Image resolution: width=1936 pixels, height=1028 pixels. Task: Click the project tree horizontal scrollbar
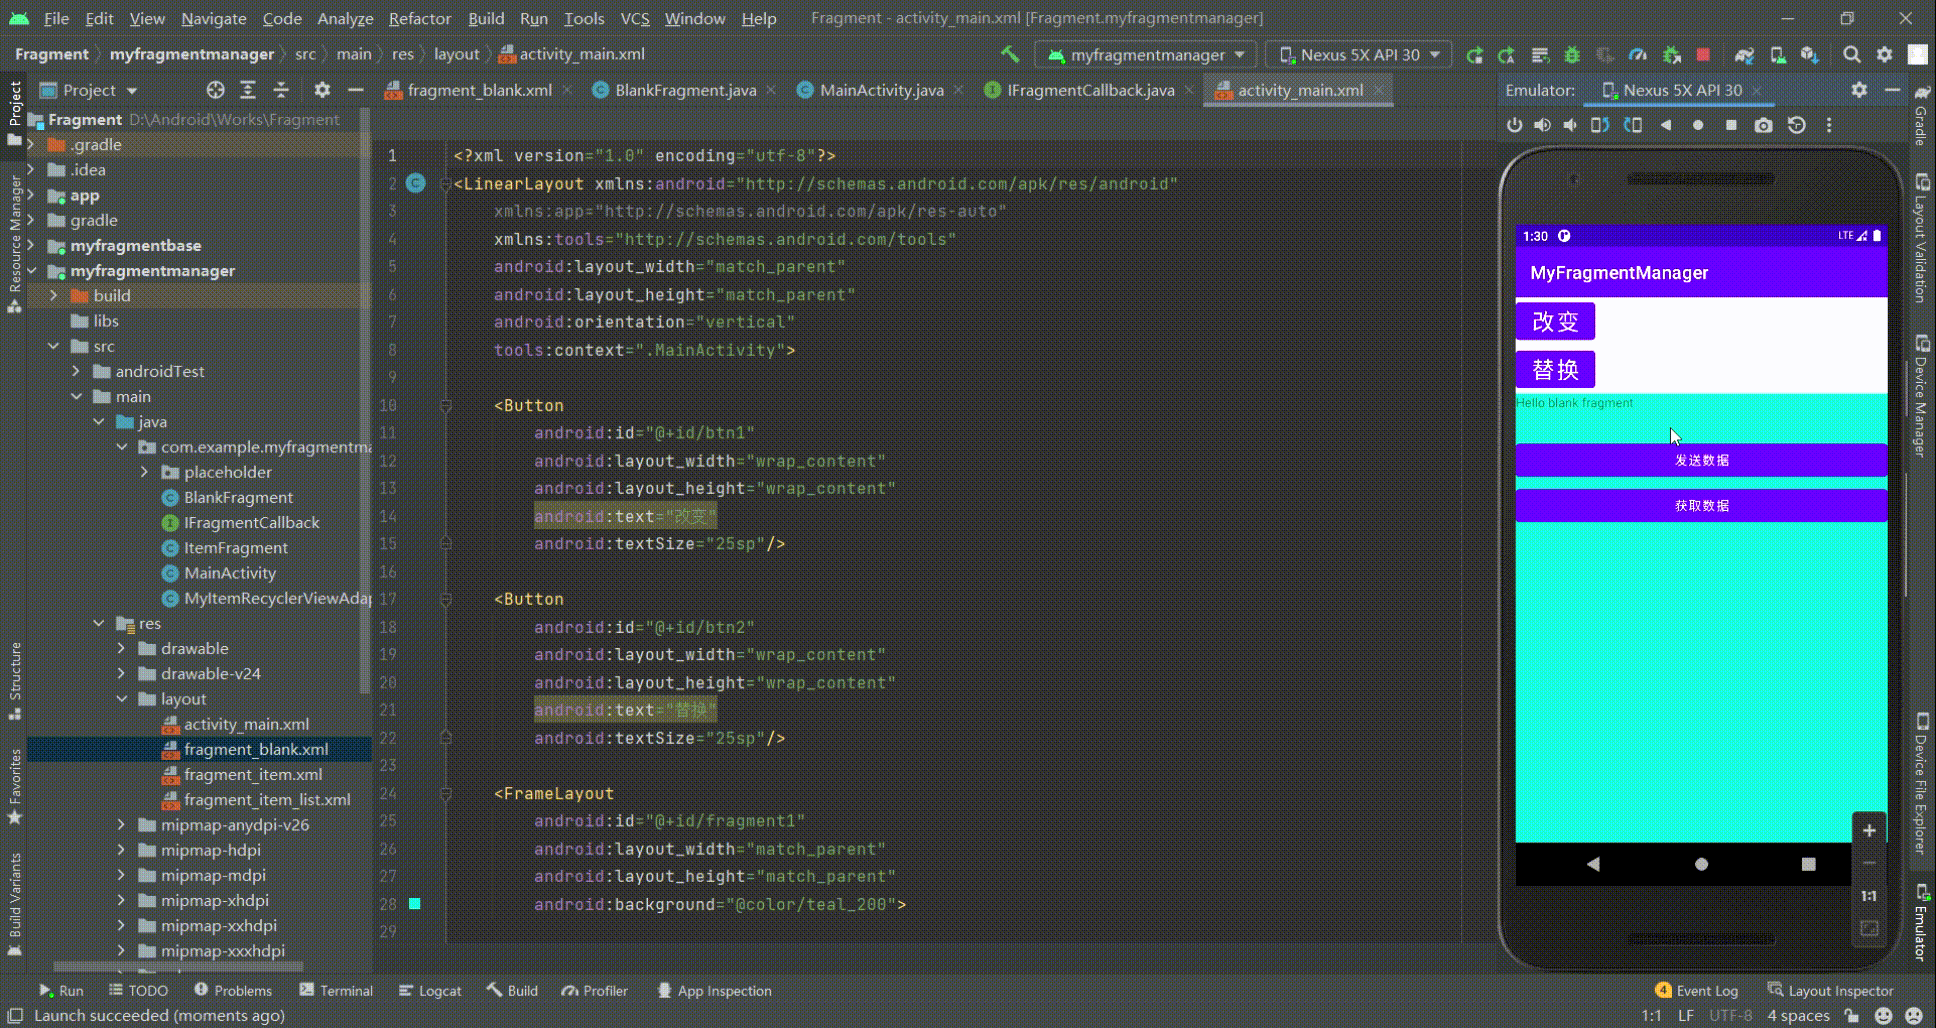(178, 967)
